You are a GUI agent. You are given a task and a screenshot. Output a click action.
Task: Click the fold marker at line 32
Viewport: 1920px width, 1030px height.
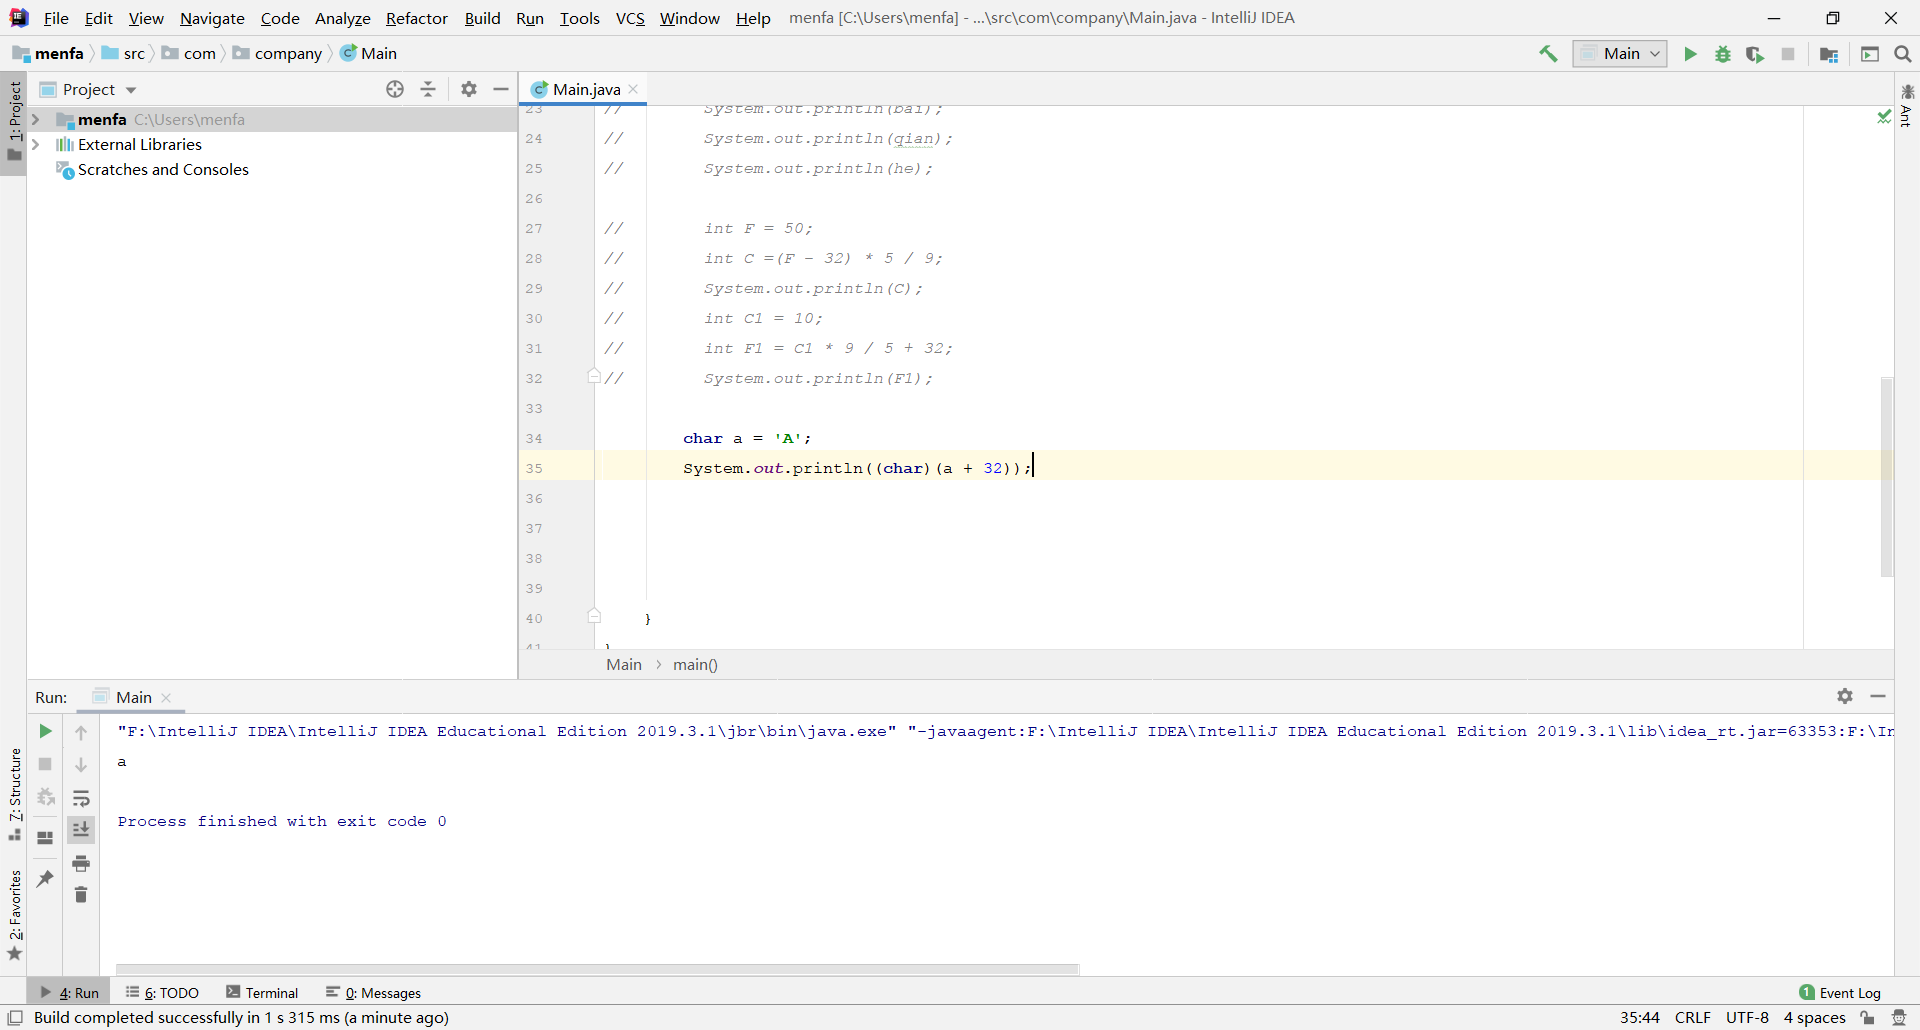click(x=594, y=377)
